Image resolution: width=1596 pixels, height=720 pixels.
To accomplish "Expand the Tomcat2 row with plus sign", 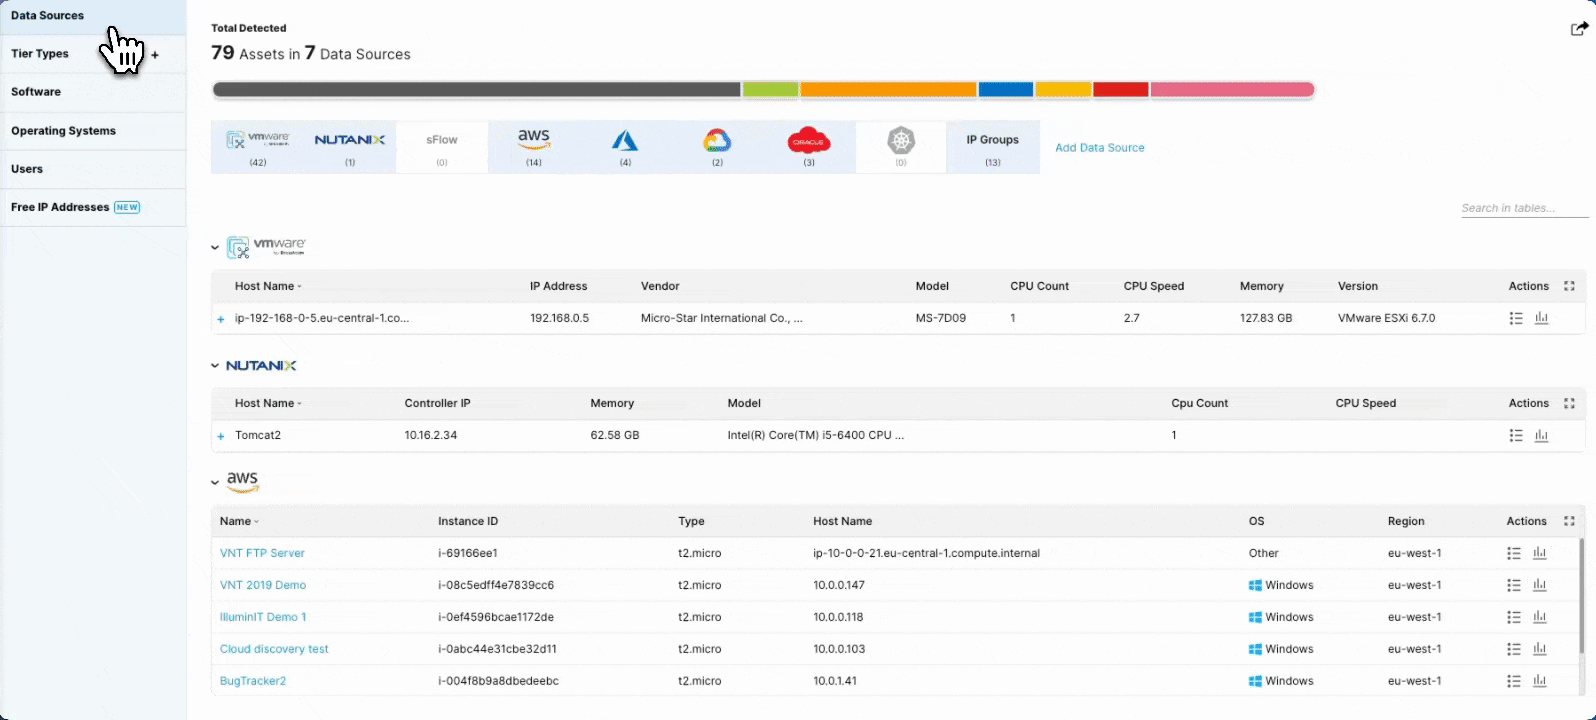I will point(221,436).
